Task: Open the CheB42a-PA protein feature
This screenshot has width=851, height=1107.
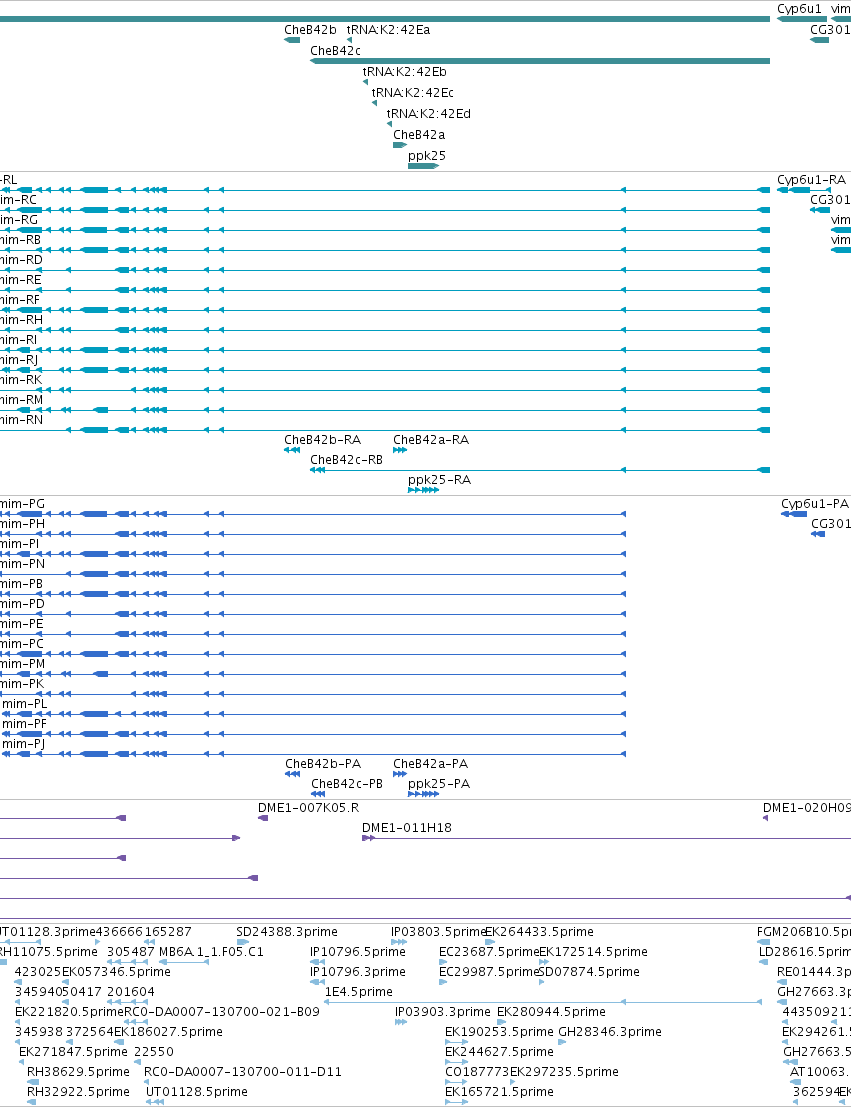Action: pos(400,774)
